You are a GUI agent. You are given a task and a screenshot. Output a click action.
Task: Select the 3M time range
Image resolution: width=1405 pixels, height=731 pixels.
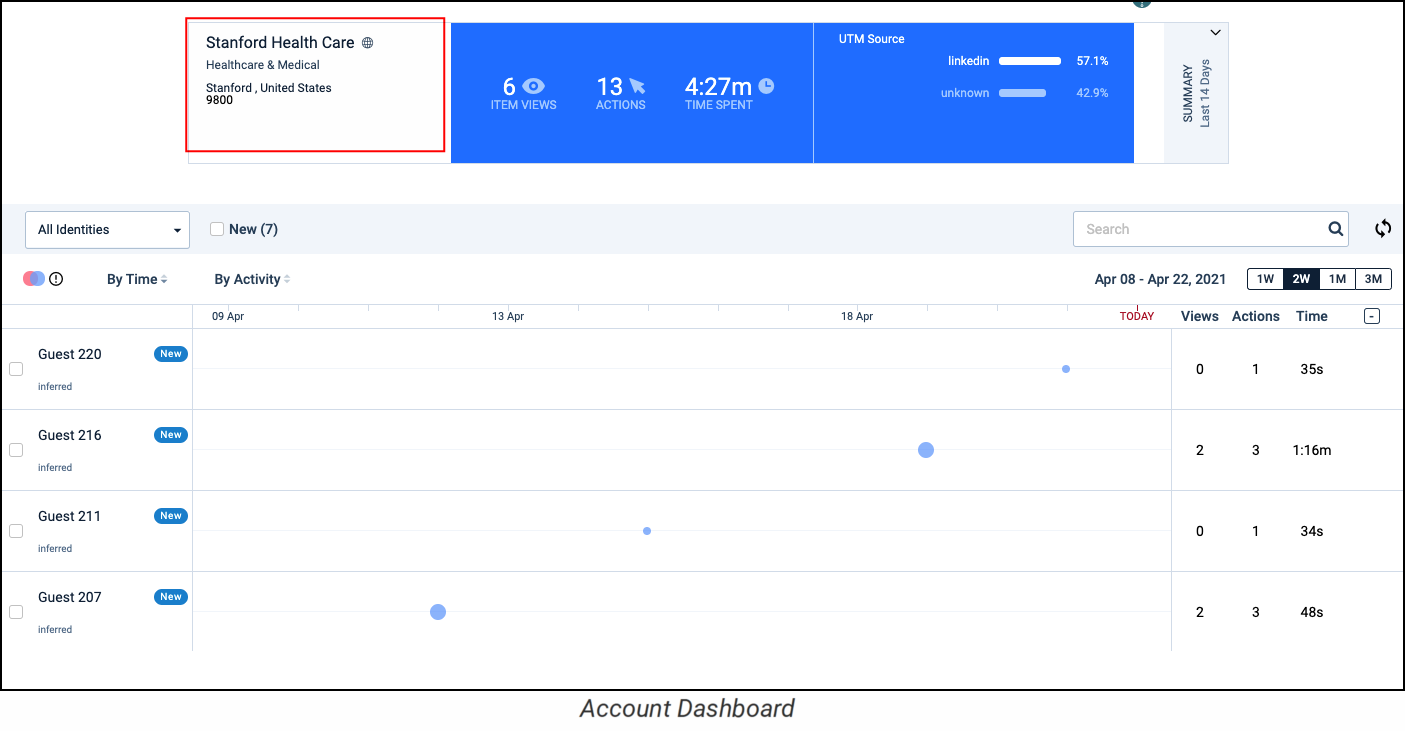click(x=1373, y=279)
